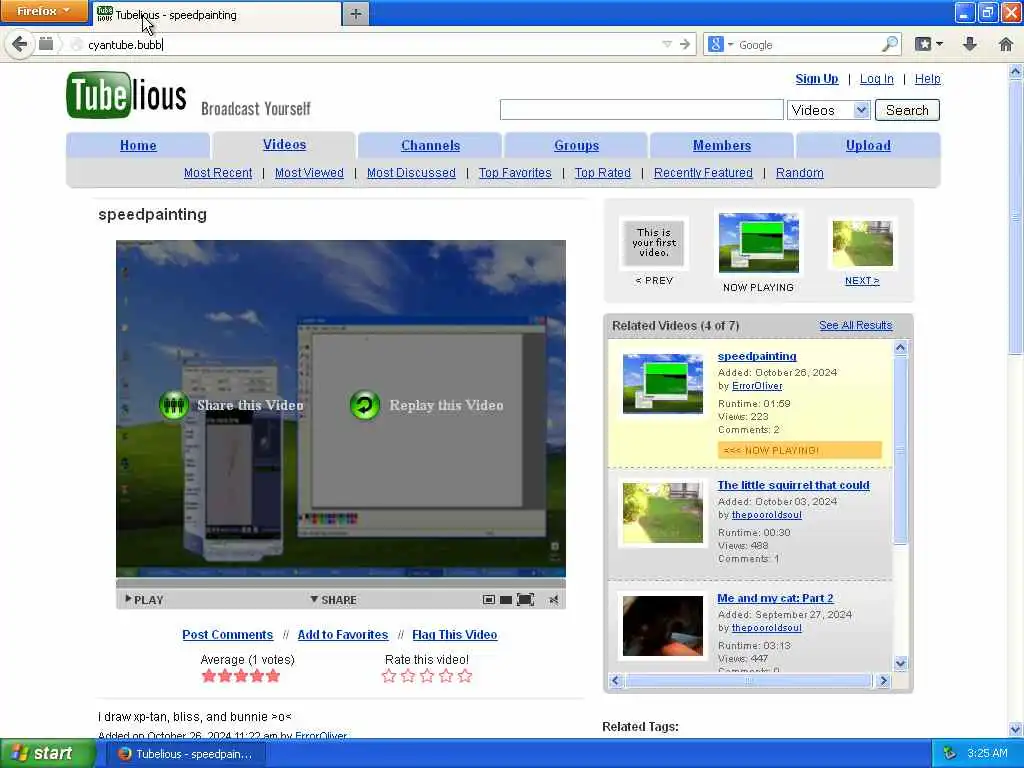Click the browser back arrow button
1024x768 pixels.
point(20,44)
